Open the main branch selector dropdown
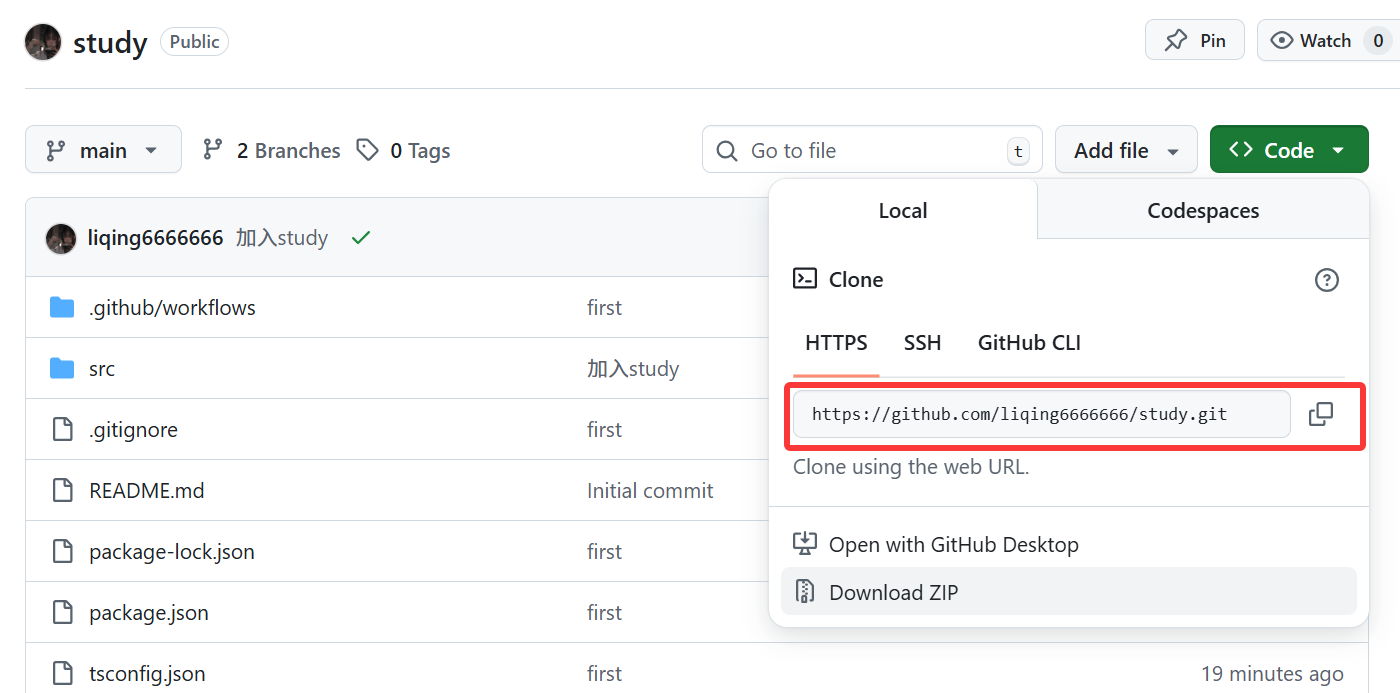Image resolution: width=1400 pixels, height=693 pixels. (103, 150)
